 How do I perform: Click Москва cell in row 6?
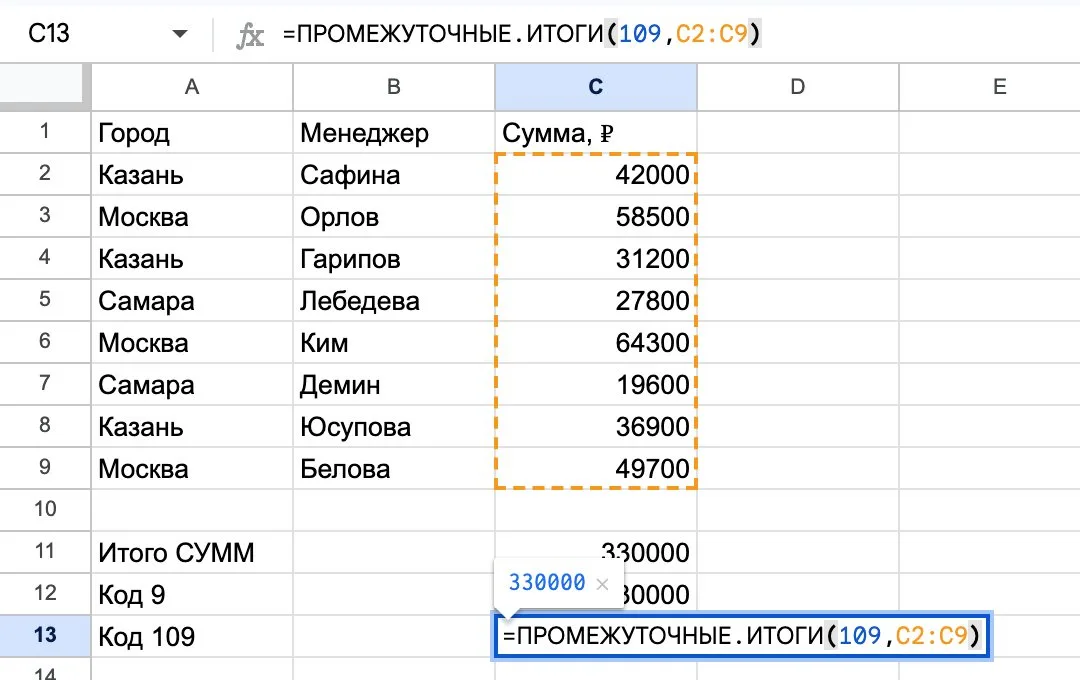click(192, 342)
